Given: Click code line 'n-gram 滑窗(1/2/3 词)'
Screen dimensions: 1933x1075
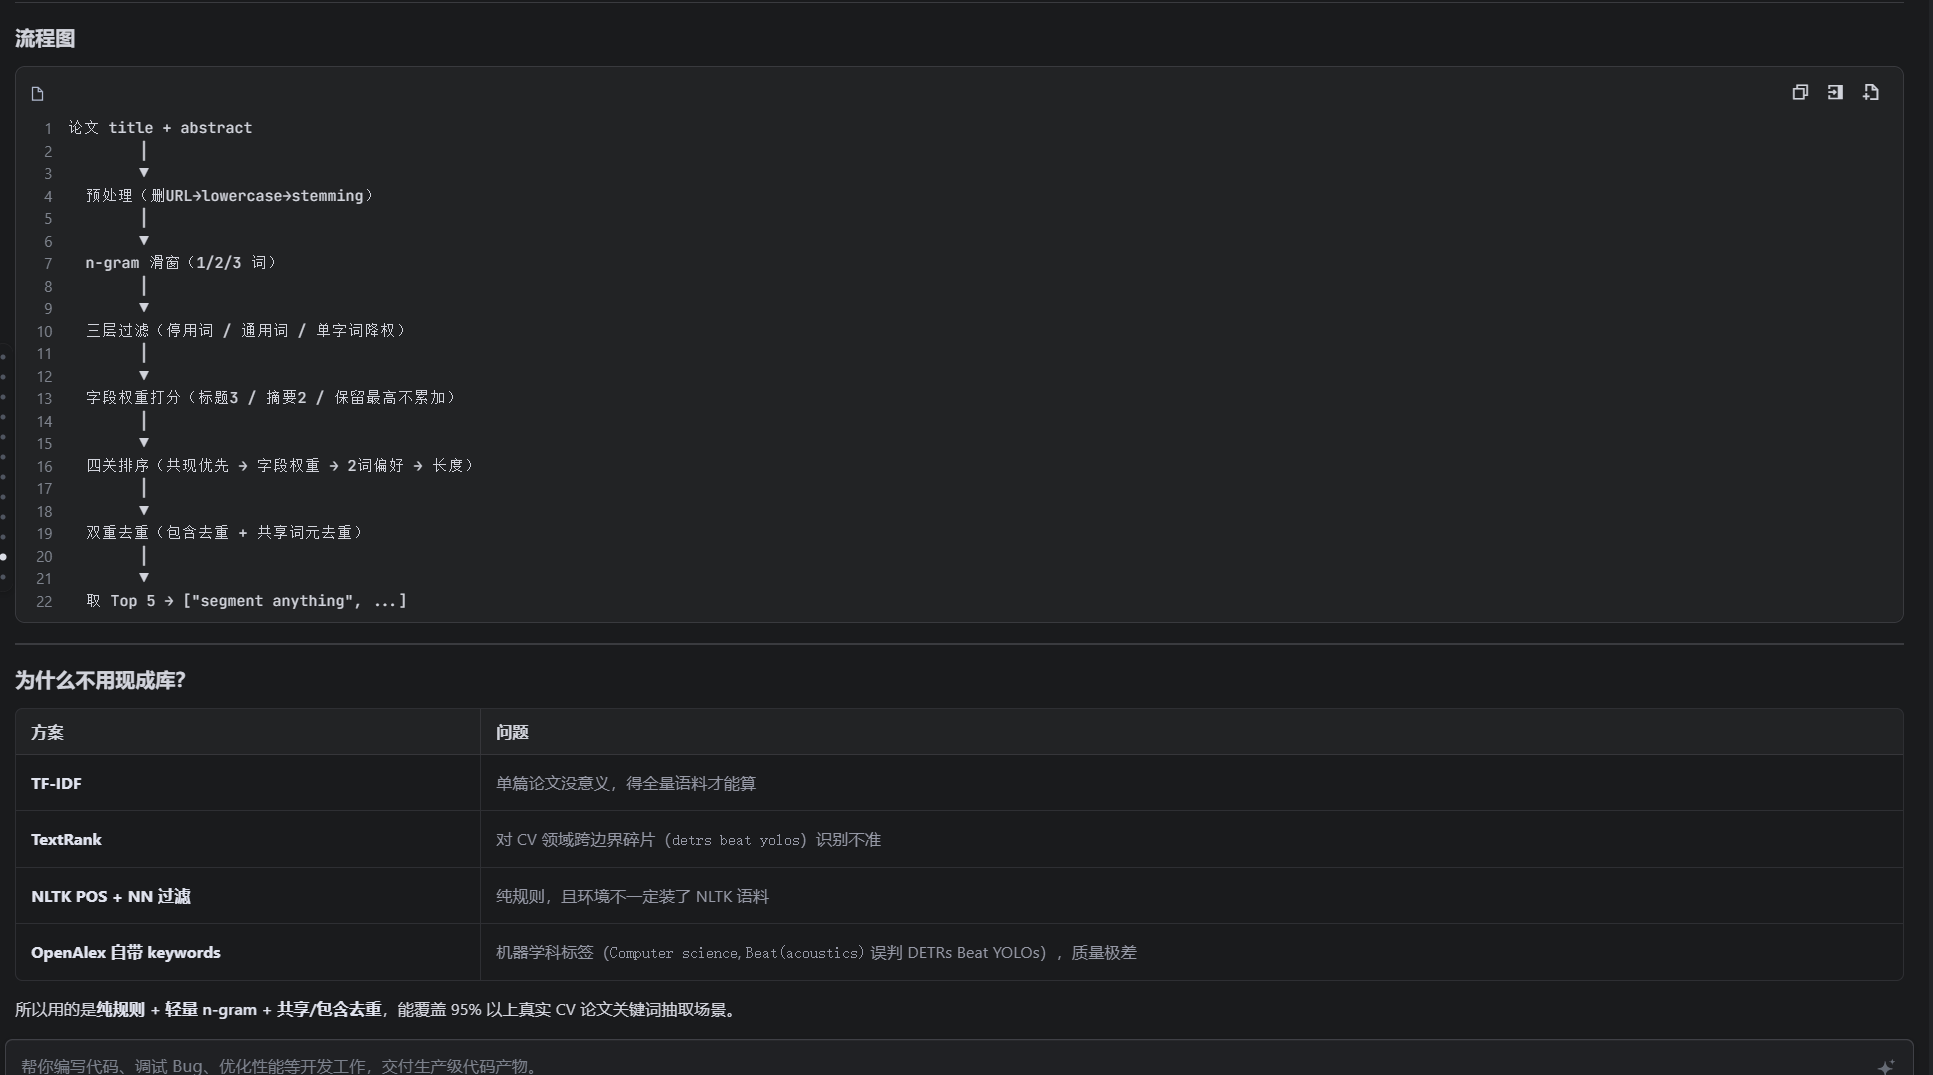Looking at the screenshot, I should pyautogui.click(x=181, y=263).
